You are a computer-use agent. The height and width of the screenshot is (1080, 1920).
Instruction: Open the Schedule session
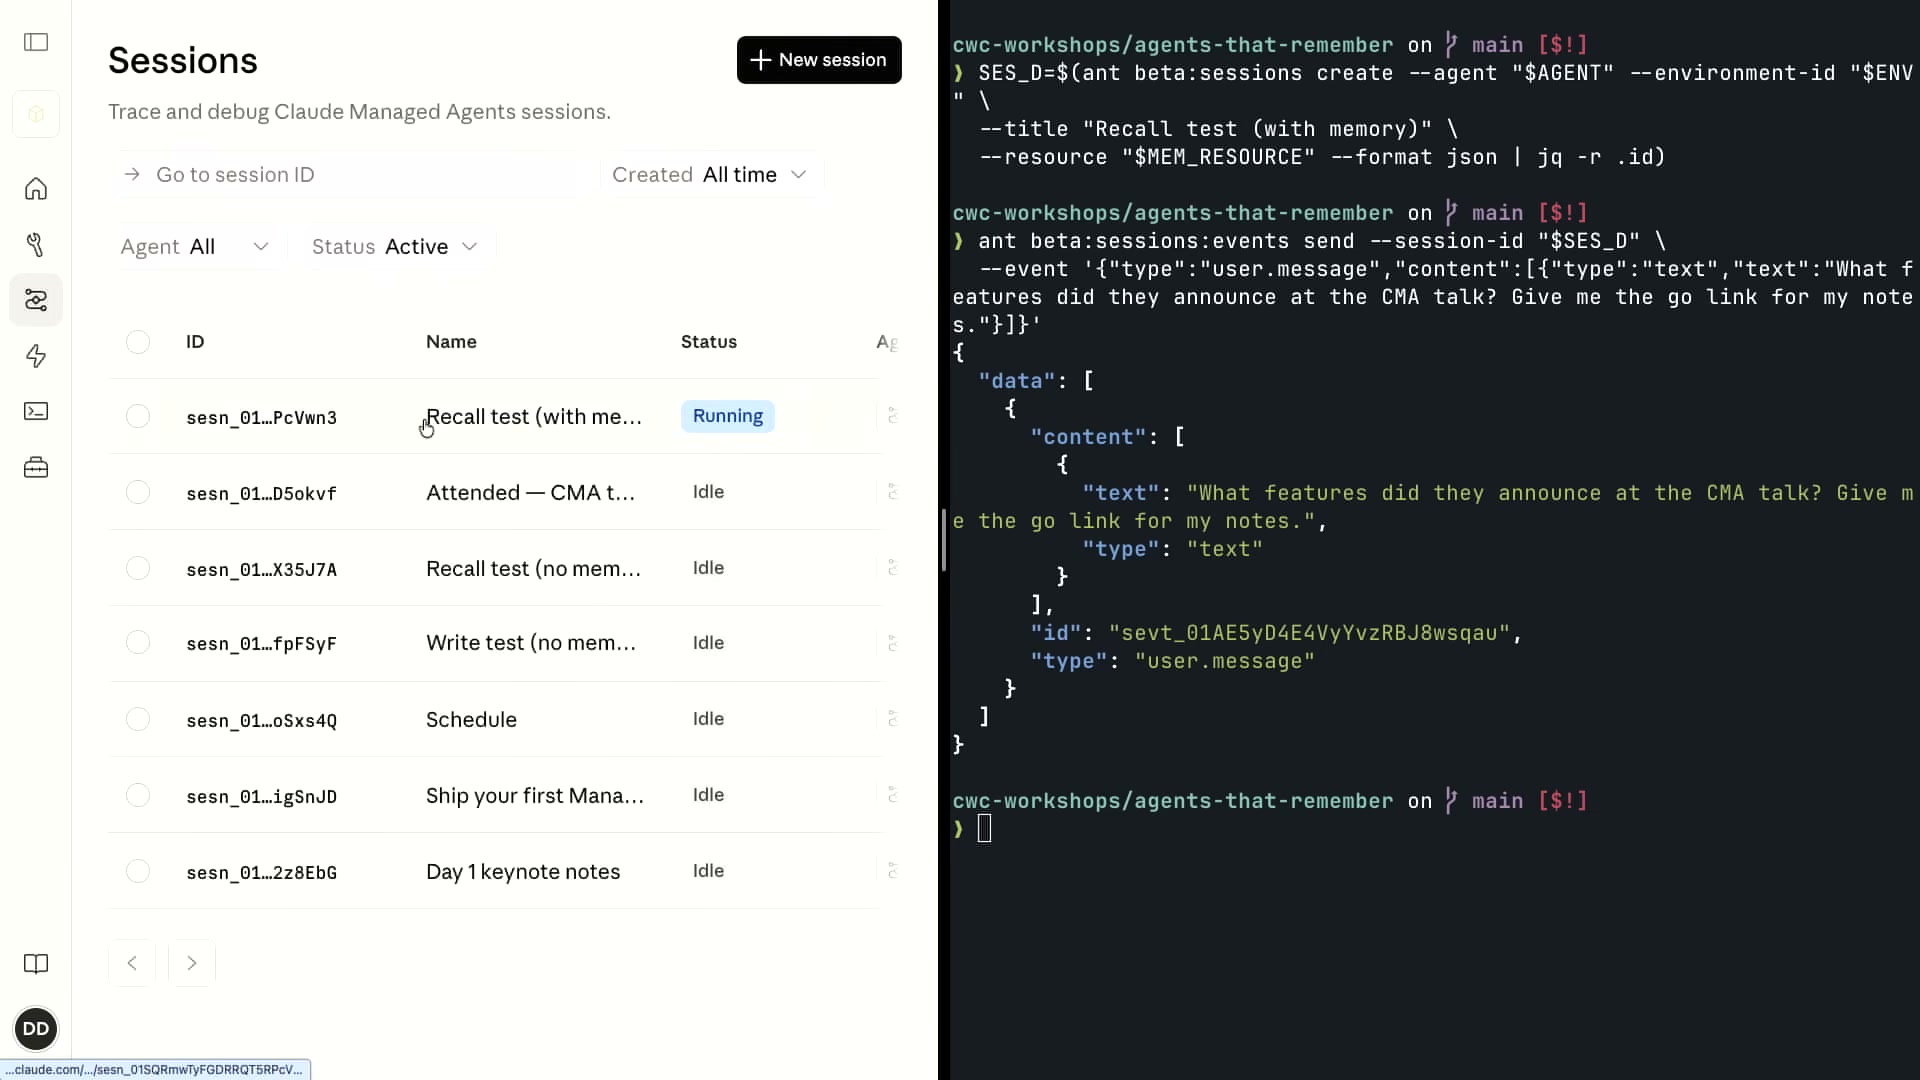point(471,720)
